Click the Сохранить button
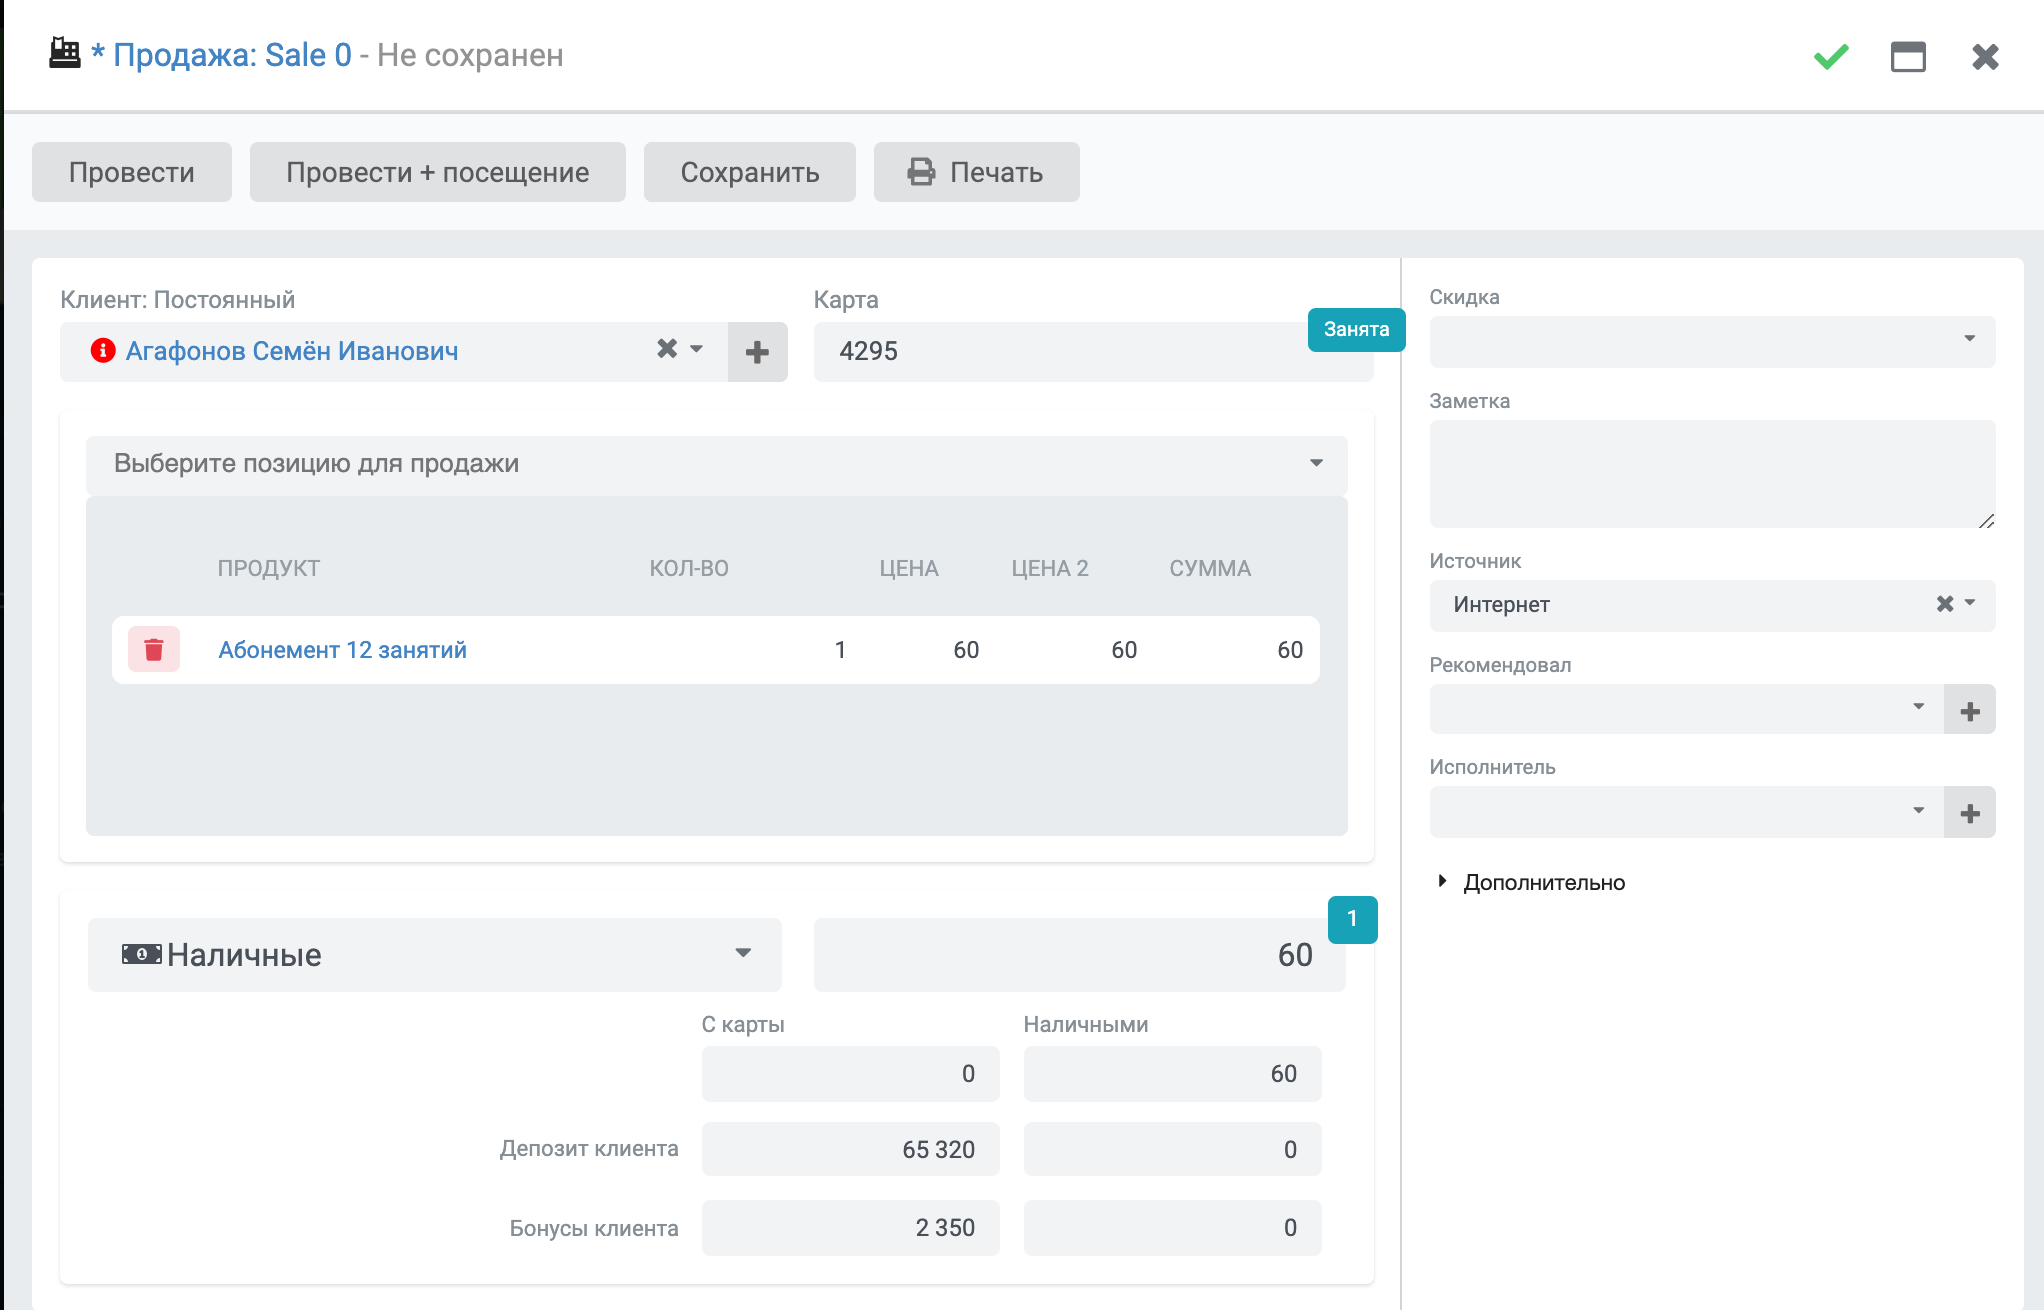 click(x=750, y=172)
